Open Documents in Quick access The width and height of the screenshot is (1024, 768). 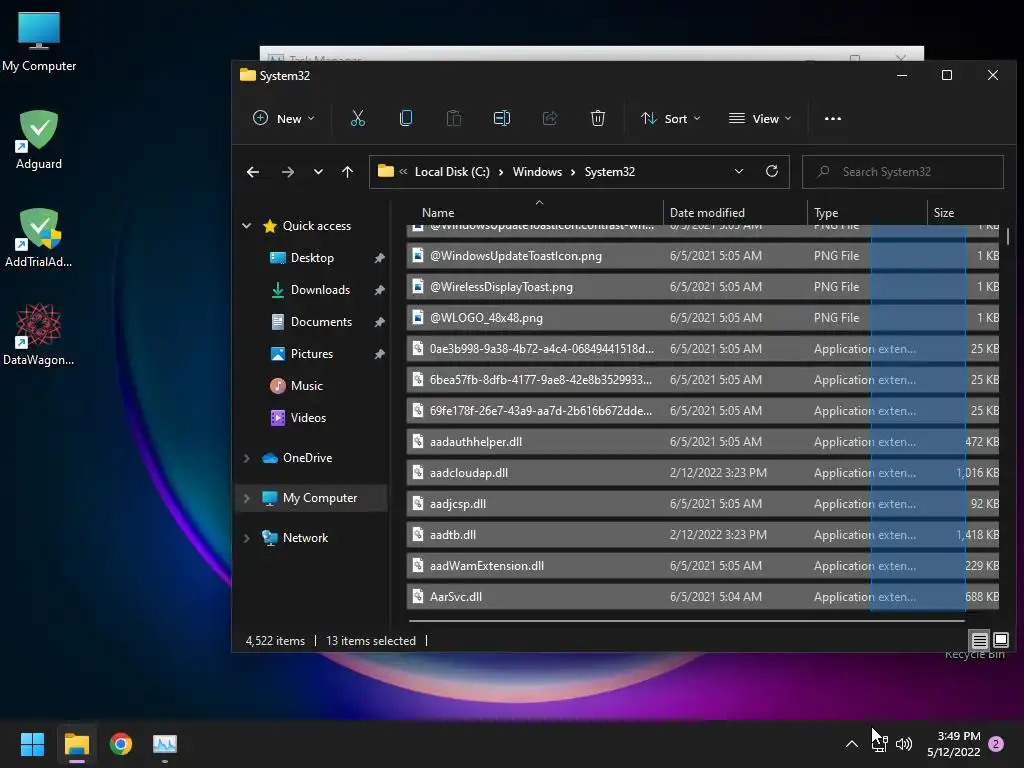point(321,322)
